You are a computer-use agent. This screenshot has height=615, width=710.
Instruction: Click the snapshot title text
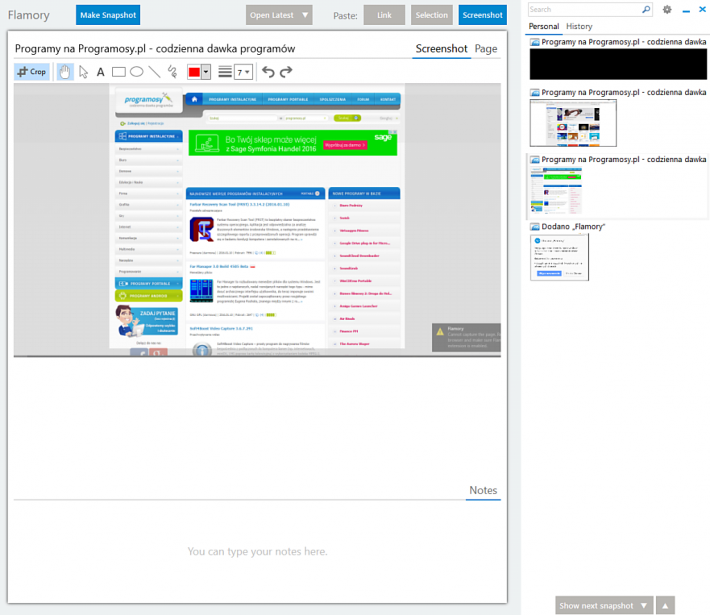click(155, 48)
